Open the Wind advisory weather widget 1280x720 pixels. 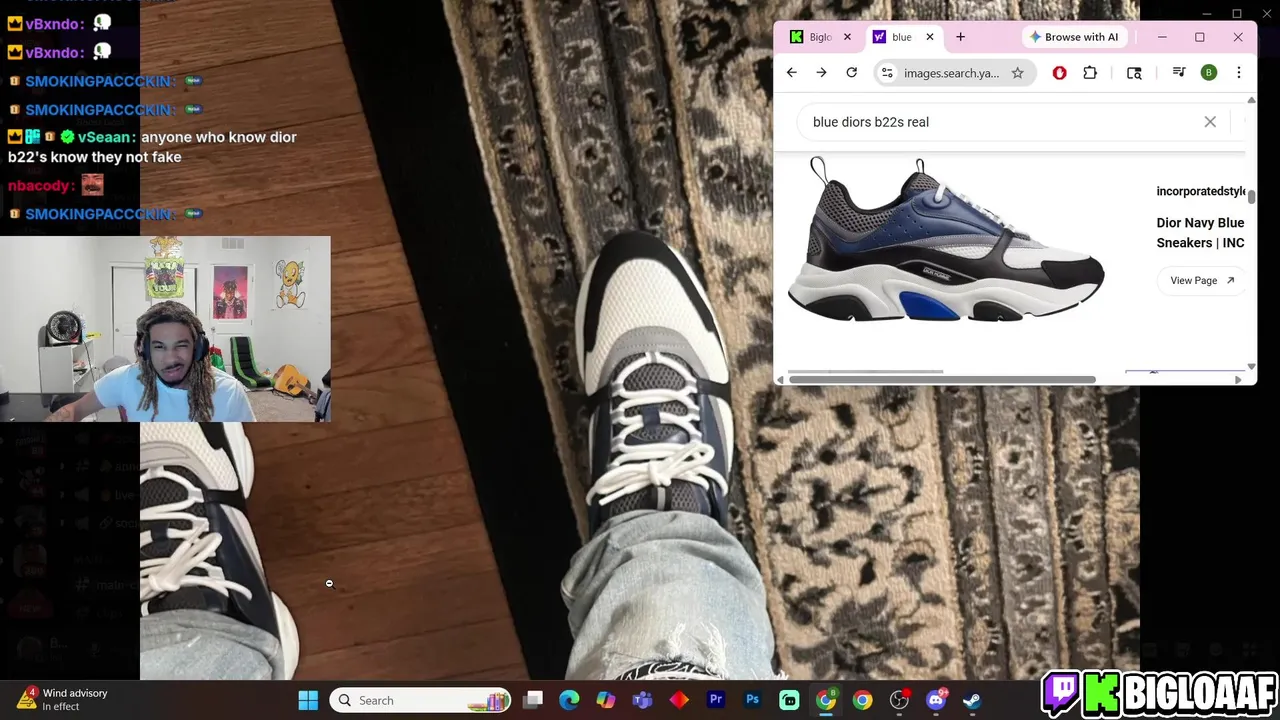(x=62, y=699)
